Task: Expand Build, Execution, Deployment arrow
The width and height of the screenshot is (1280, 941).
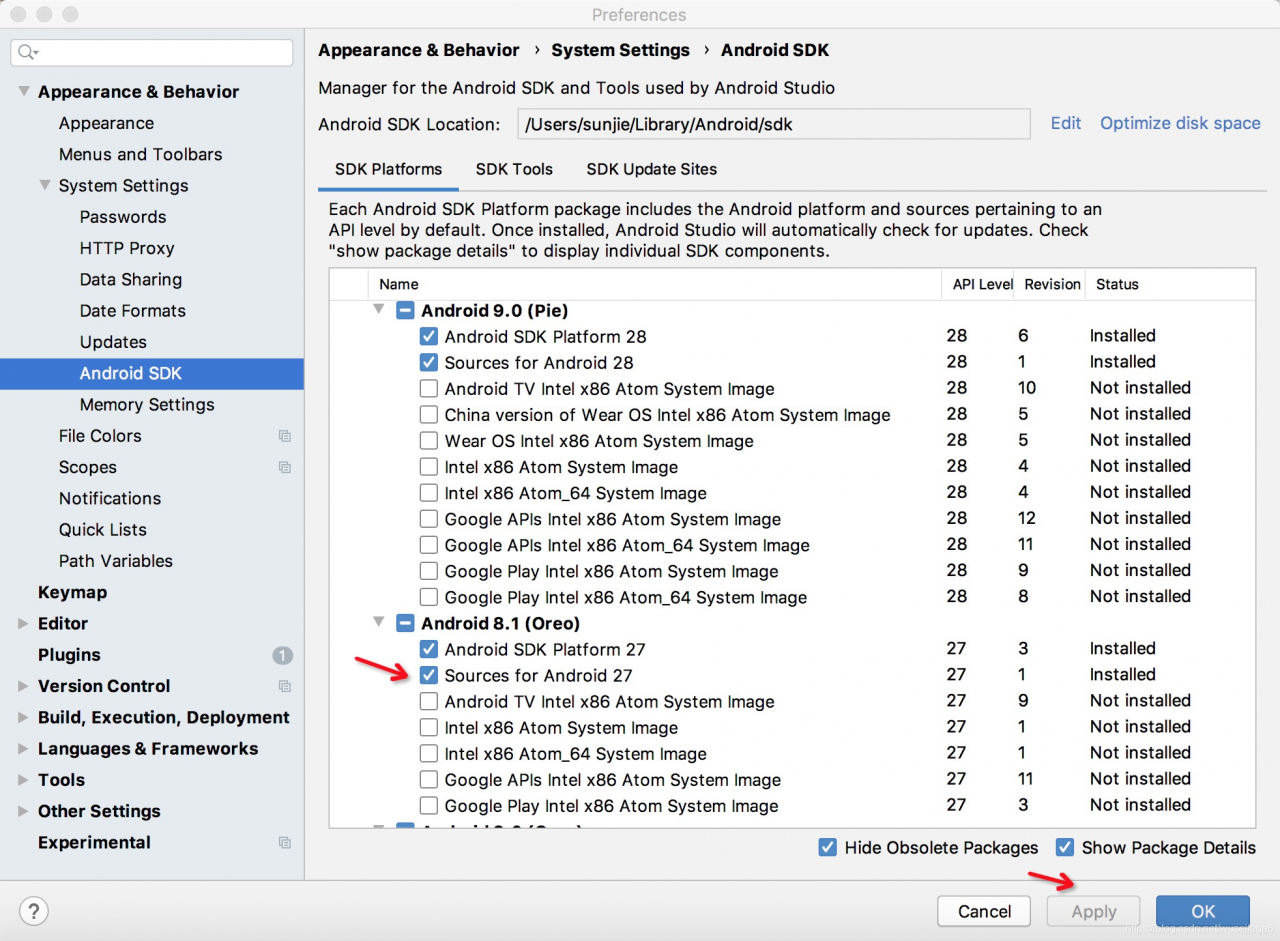Action: point(23,717)
